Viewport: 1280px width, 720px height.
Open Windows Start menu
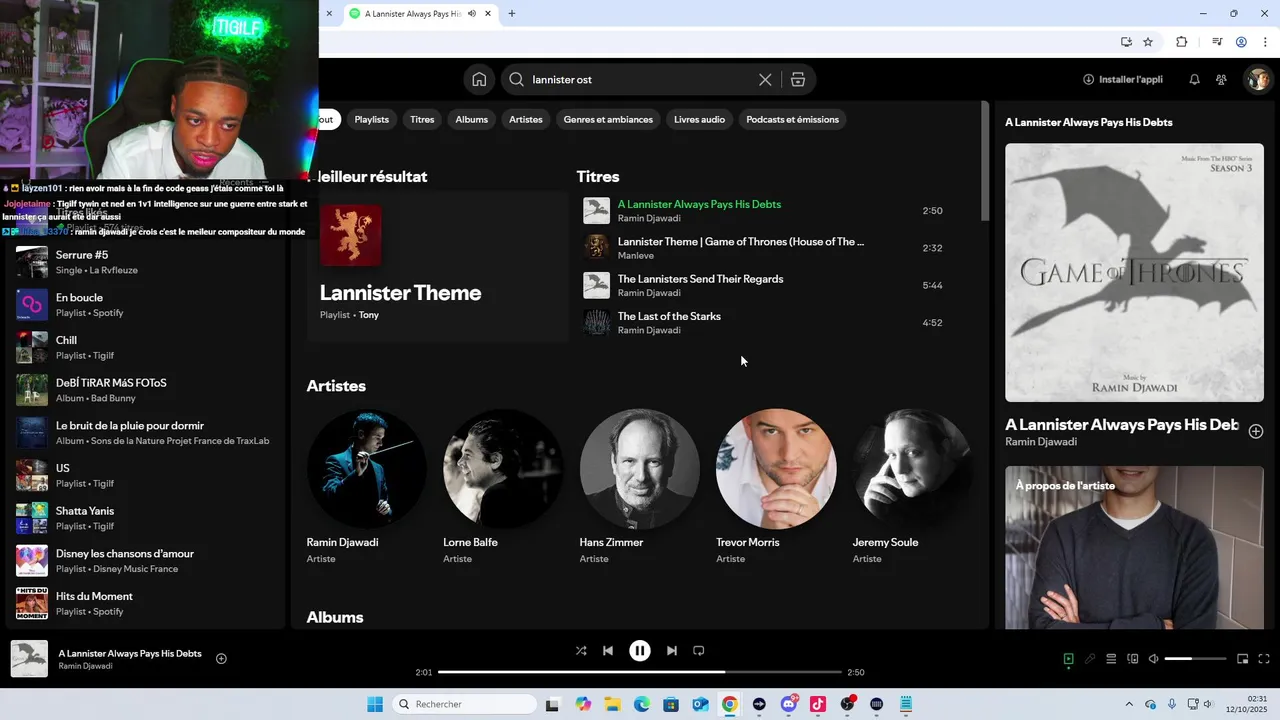pos(375,704)
